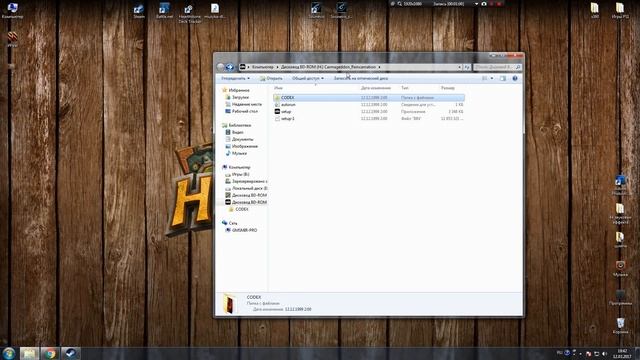Click the taskbar clock
Viewport: 640px width, 360px height.
point(622,353)
